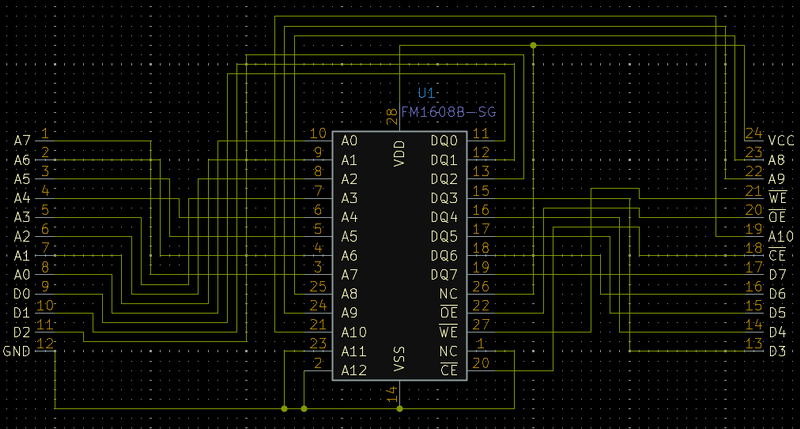Screen dimensions: 800x429
Task: Select the A11 pin name in U1
Action: (354, 351)
